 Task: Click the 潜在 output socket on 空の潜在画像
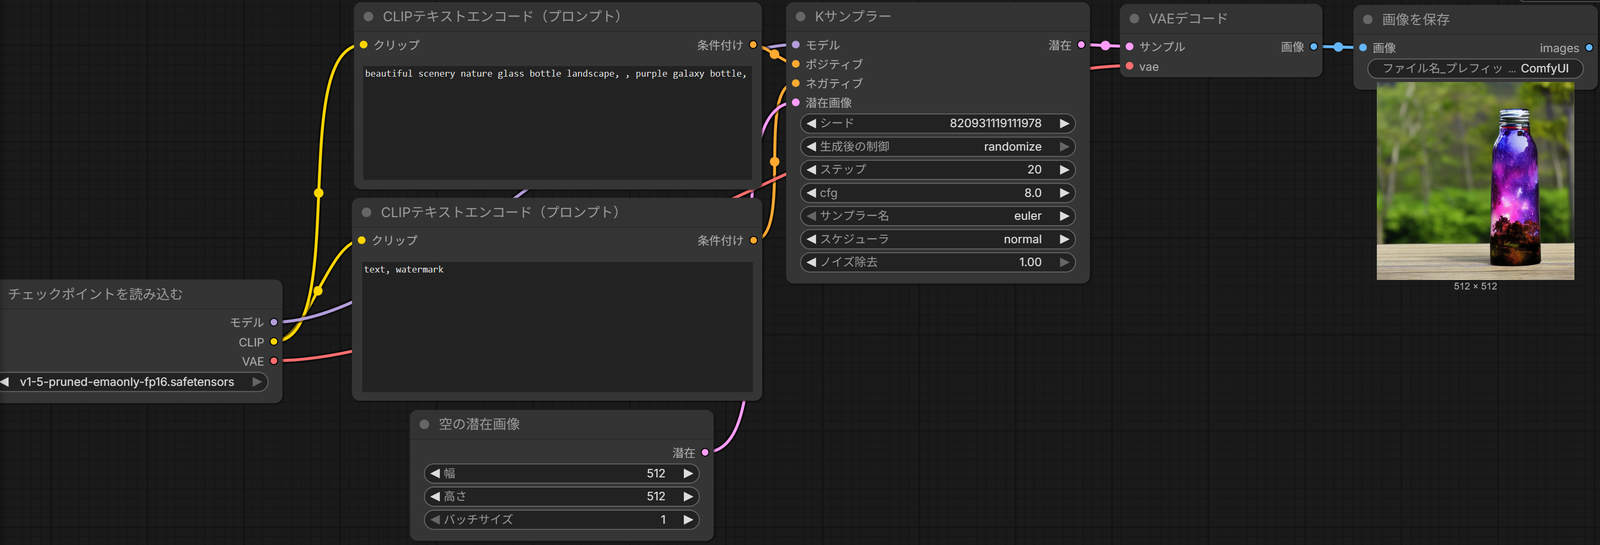pyautogui.click(x=705, y=453)
